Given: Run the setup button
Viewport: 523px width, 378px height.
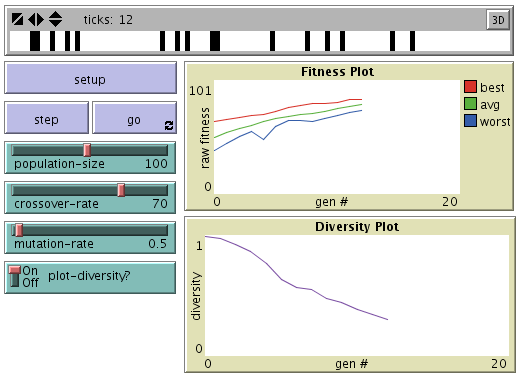Looking at the screenshot, I should tap(90, 78).
